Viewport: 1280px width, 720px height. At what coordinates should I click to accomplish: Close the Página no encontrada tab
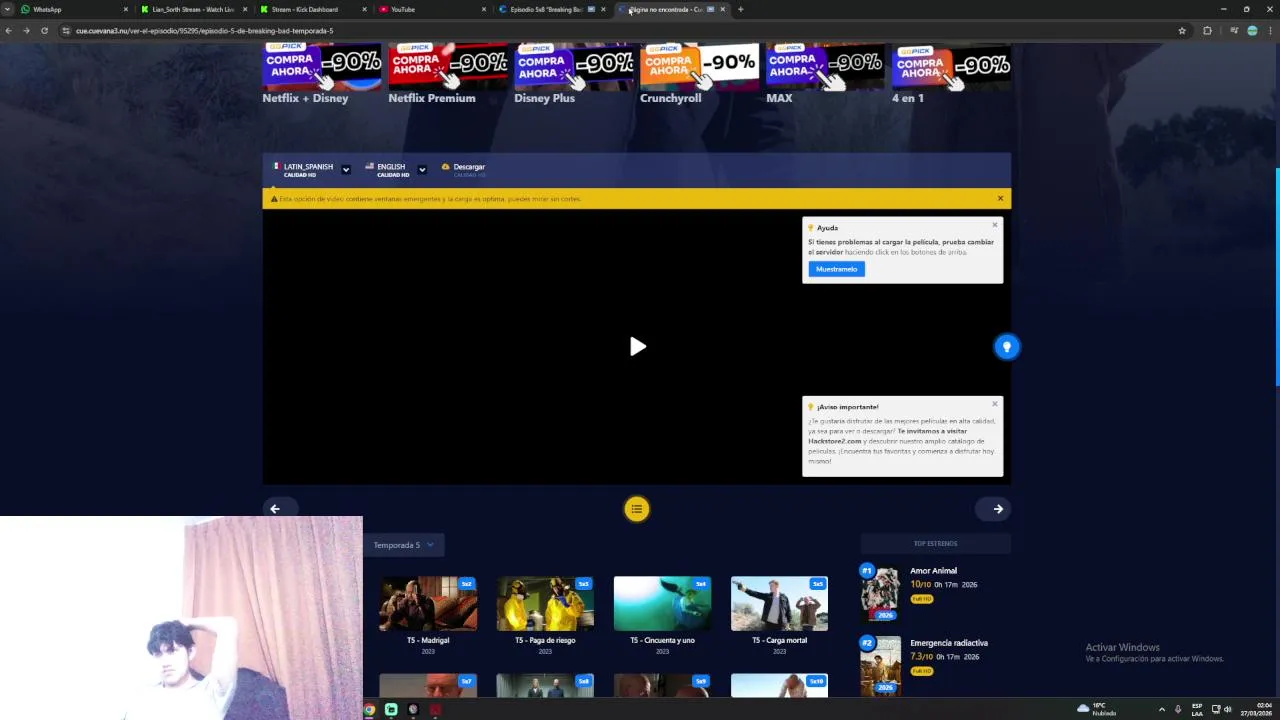click(x=722, y=9)
